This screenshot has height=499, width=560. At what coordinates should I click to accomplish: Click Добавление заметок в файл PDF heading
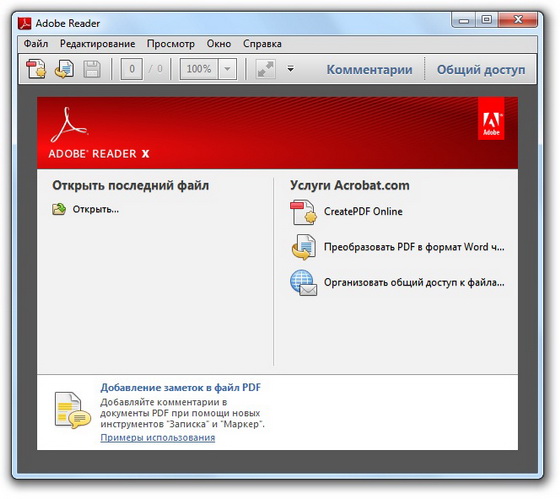click(x=180, y=388)
